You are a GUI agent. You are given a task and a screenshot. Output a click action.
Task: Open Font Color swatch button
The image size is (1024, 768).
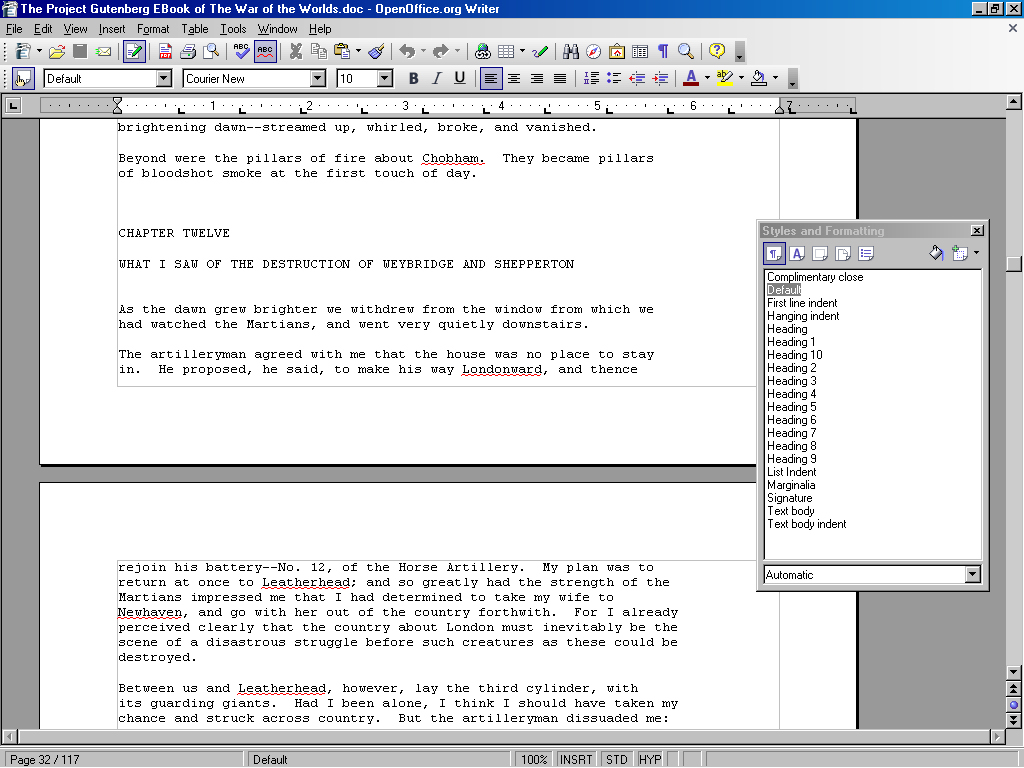click(690, 79)
